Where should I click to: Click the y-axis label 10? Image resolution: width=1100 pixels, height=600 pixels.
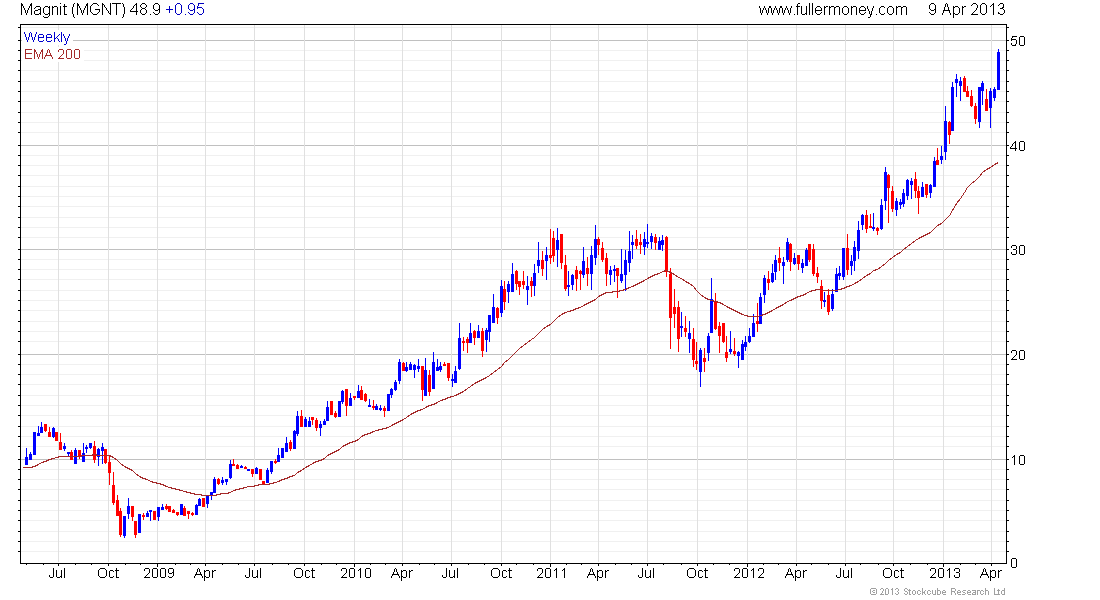1018,460
